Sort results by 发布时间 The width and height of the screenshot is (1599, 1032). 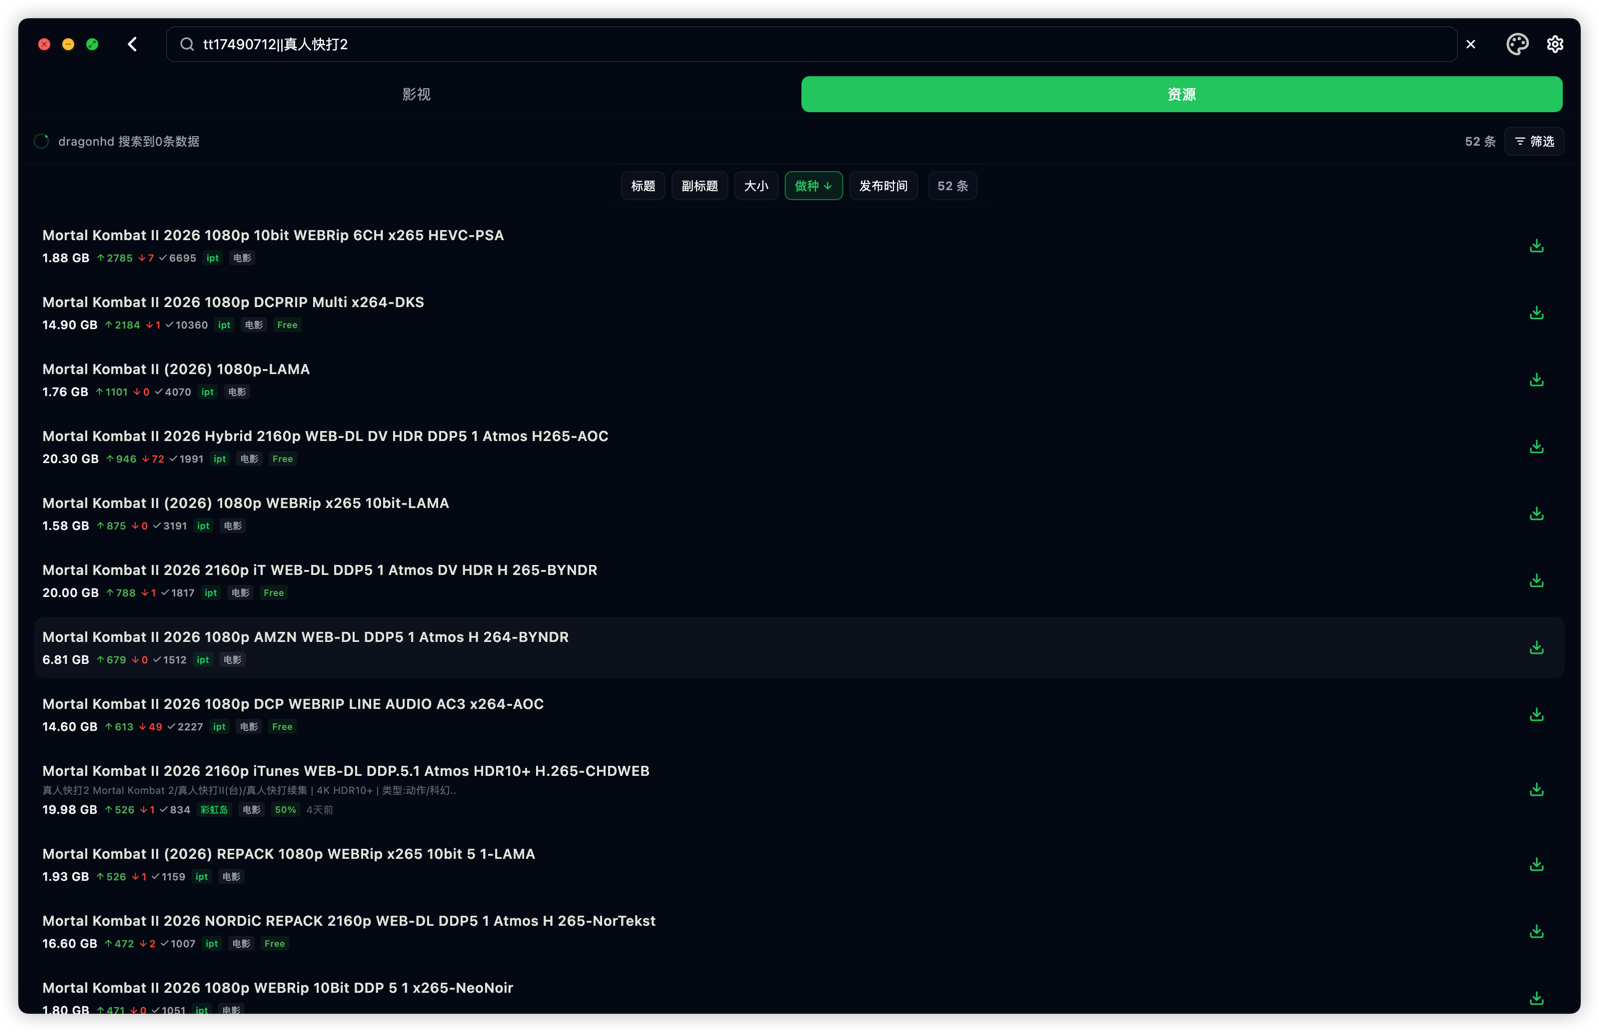(883, 186)
